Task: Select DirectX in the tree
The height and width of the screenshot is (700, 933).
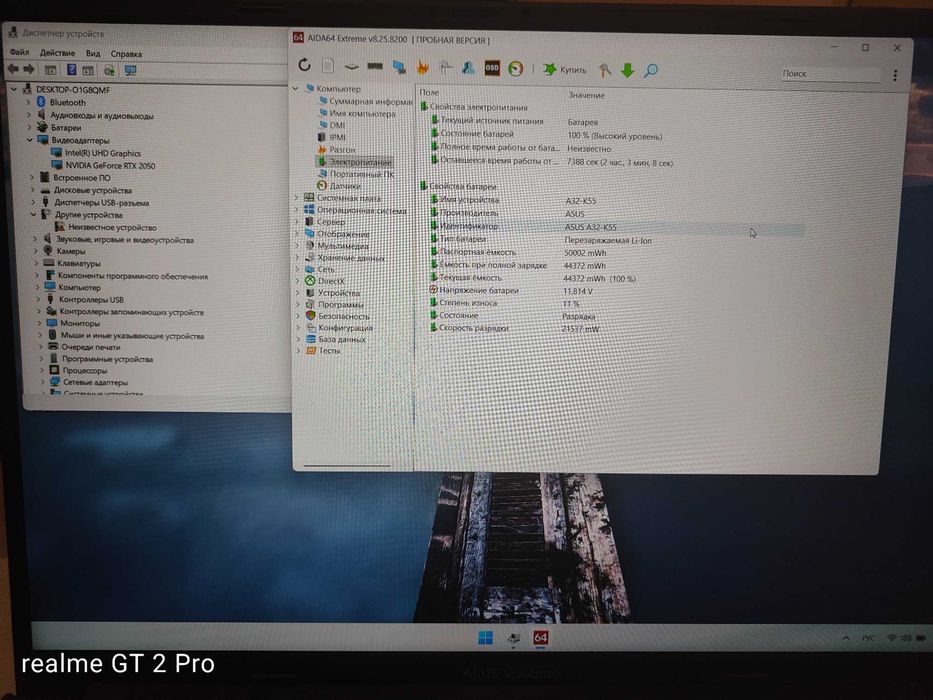Action: pyautogui.click(x=325, y=280)
